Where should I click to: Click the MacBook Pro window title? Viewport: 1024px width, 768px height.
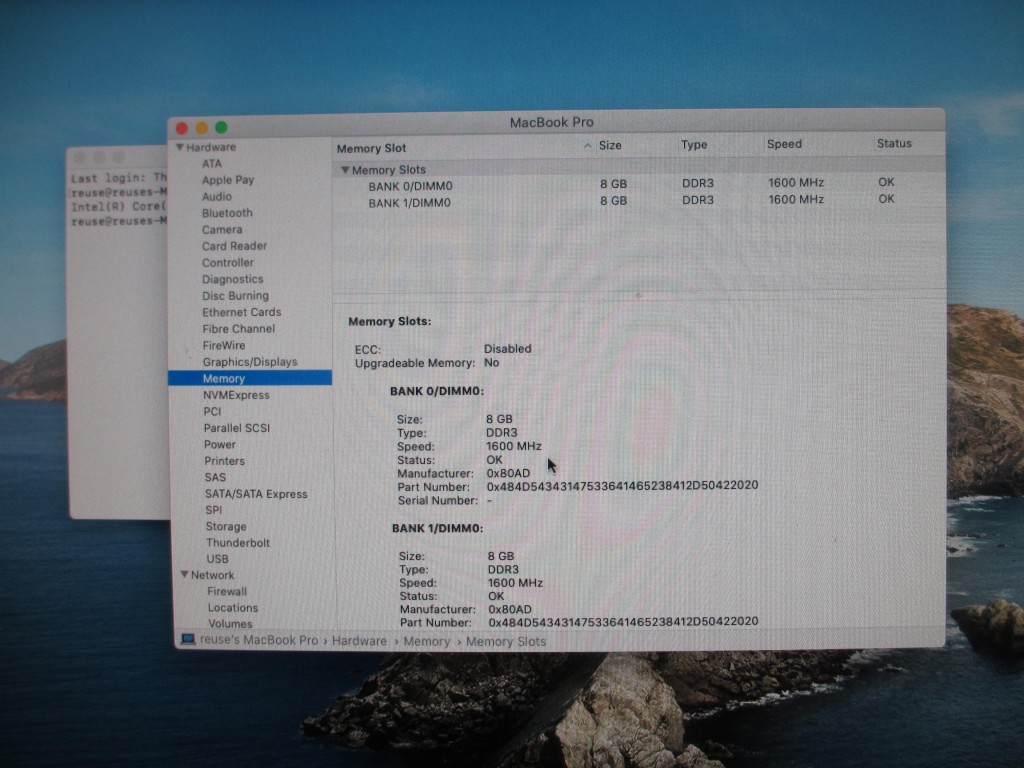(x=551, y=122)
